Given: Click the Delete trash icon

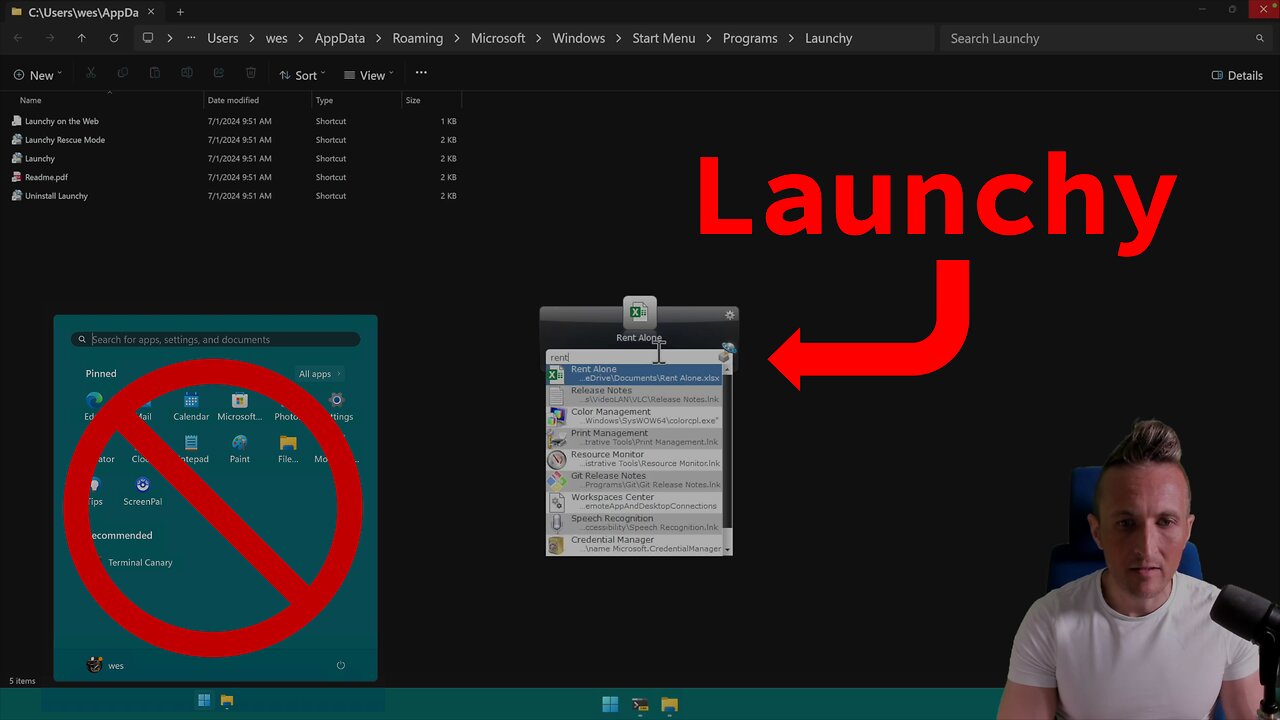Looking at the screenshot, I should 251,74.
